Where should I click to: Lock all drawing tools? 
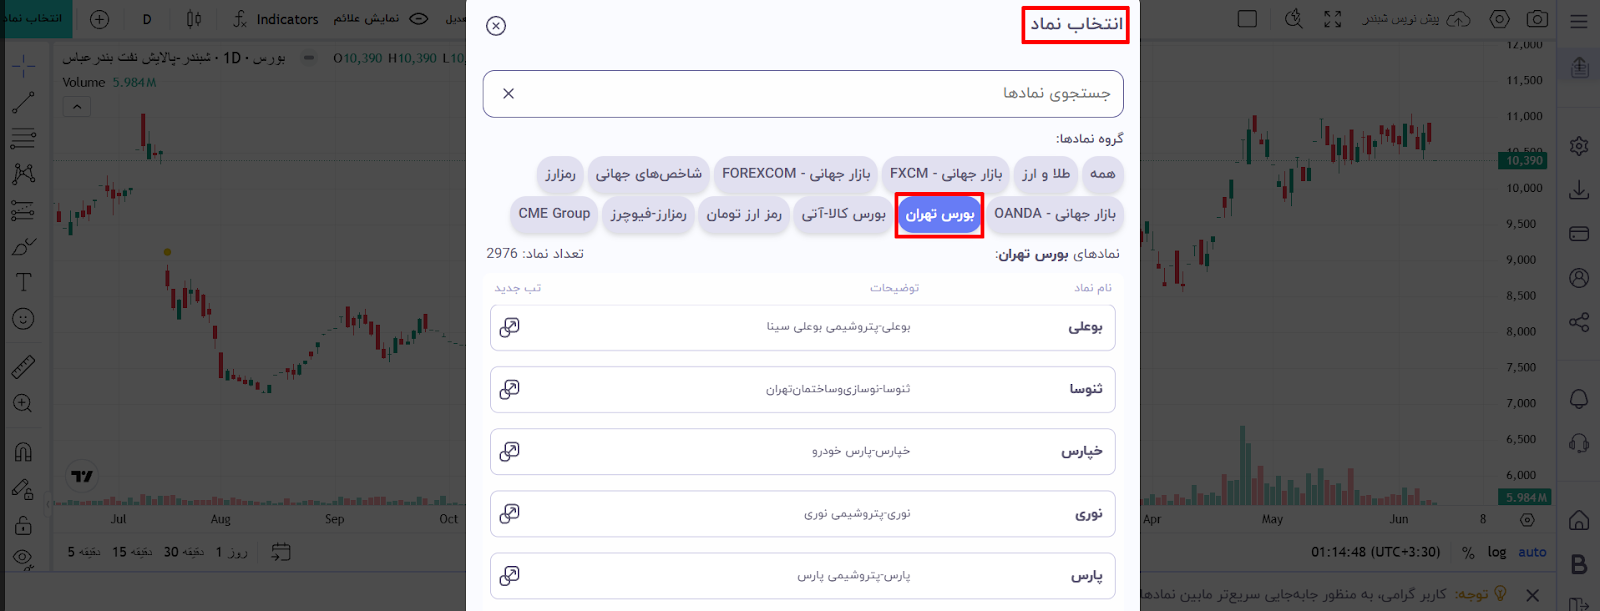coord(23,525)
